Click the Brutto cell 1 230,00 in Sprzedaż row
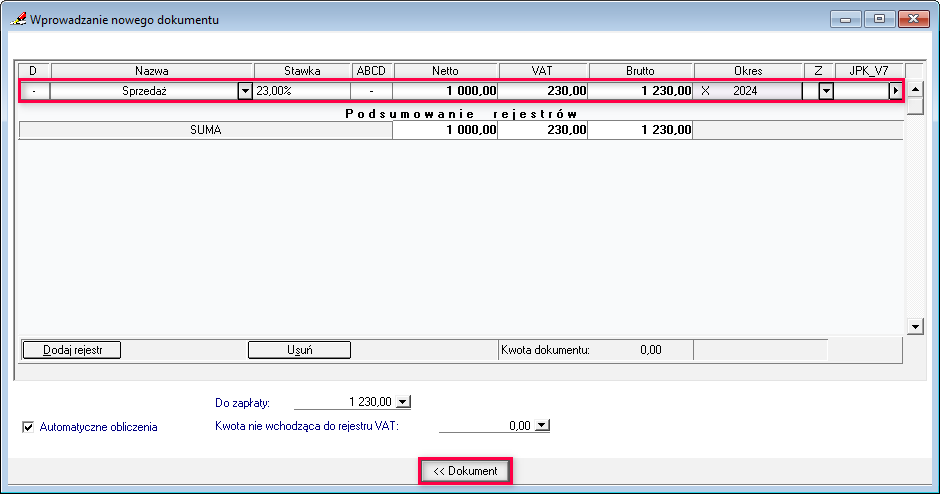 point(640,91)
